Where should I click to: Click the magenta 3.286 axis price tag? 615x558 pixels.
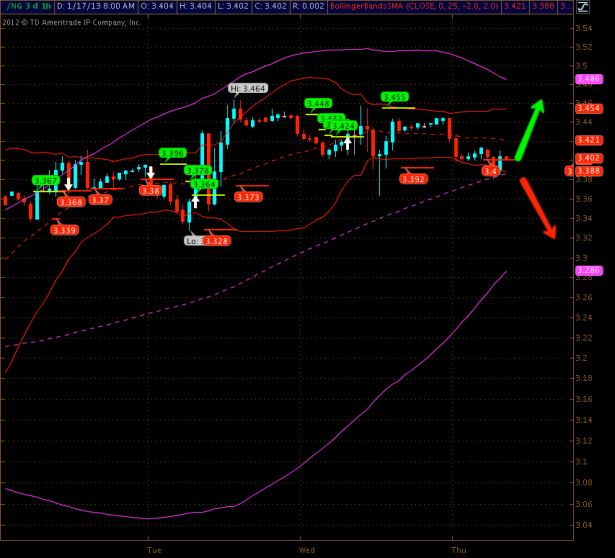click(588, 271)
